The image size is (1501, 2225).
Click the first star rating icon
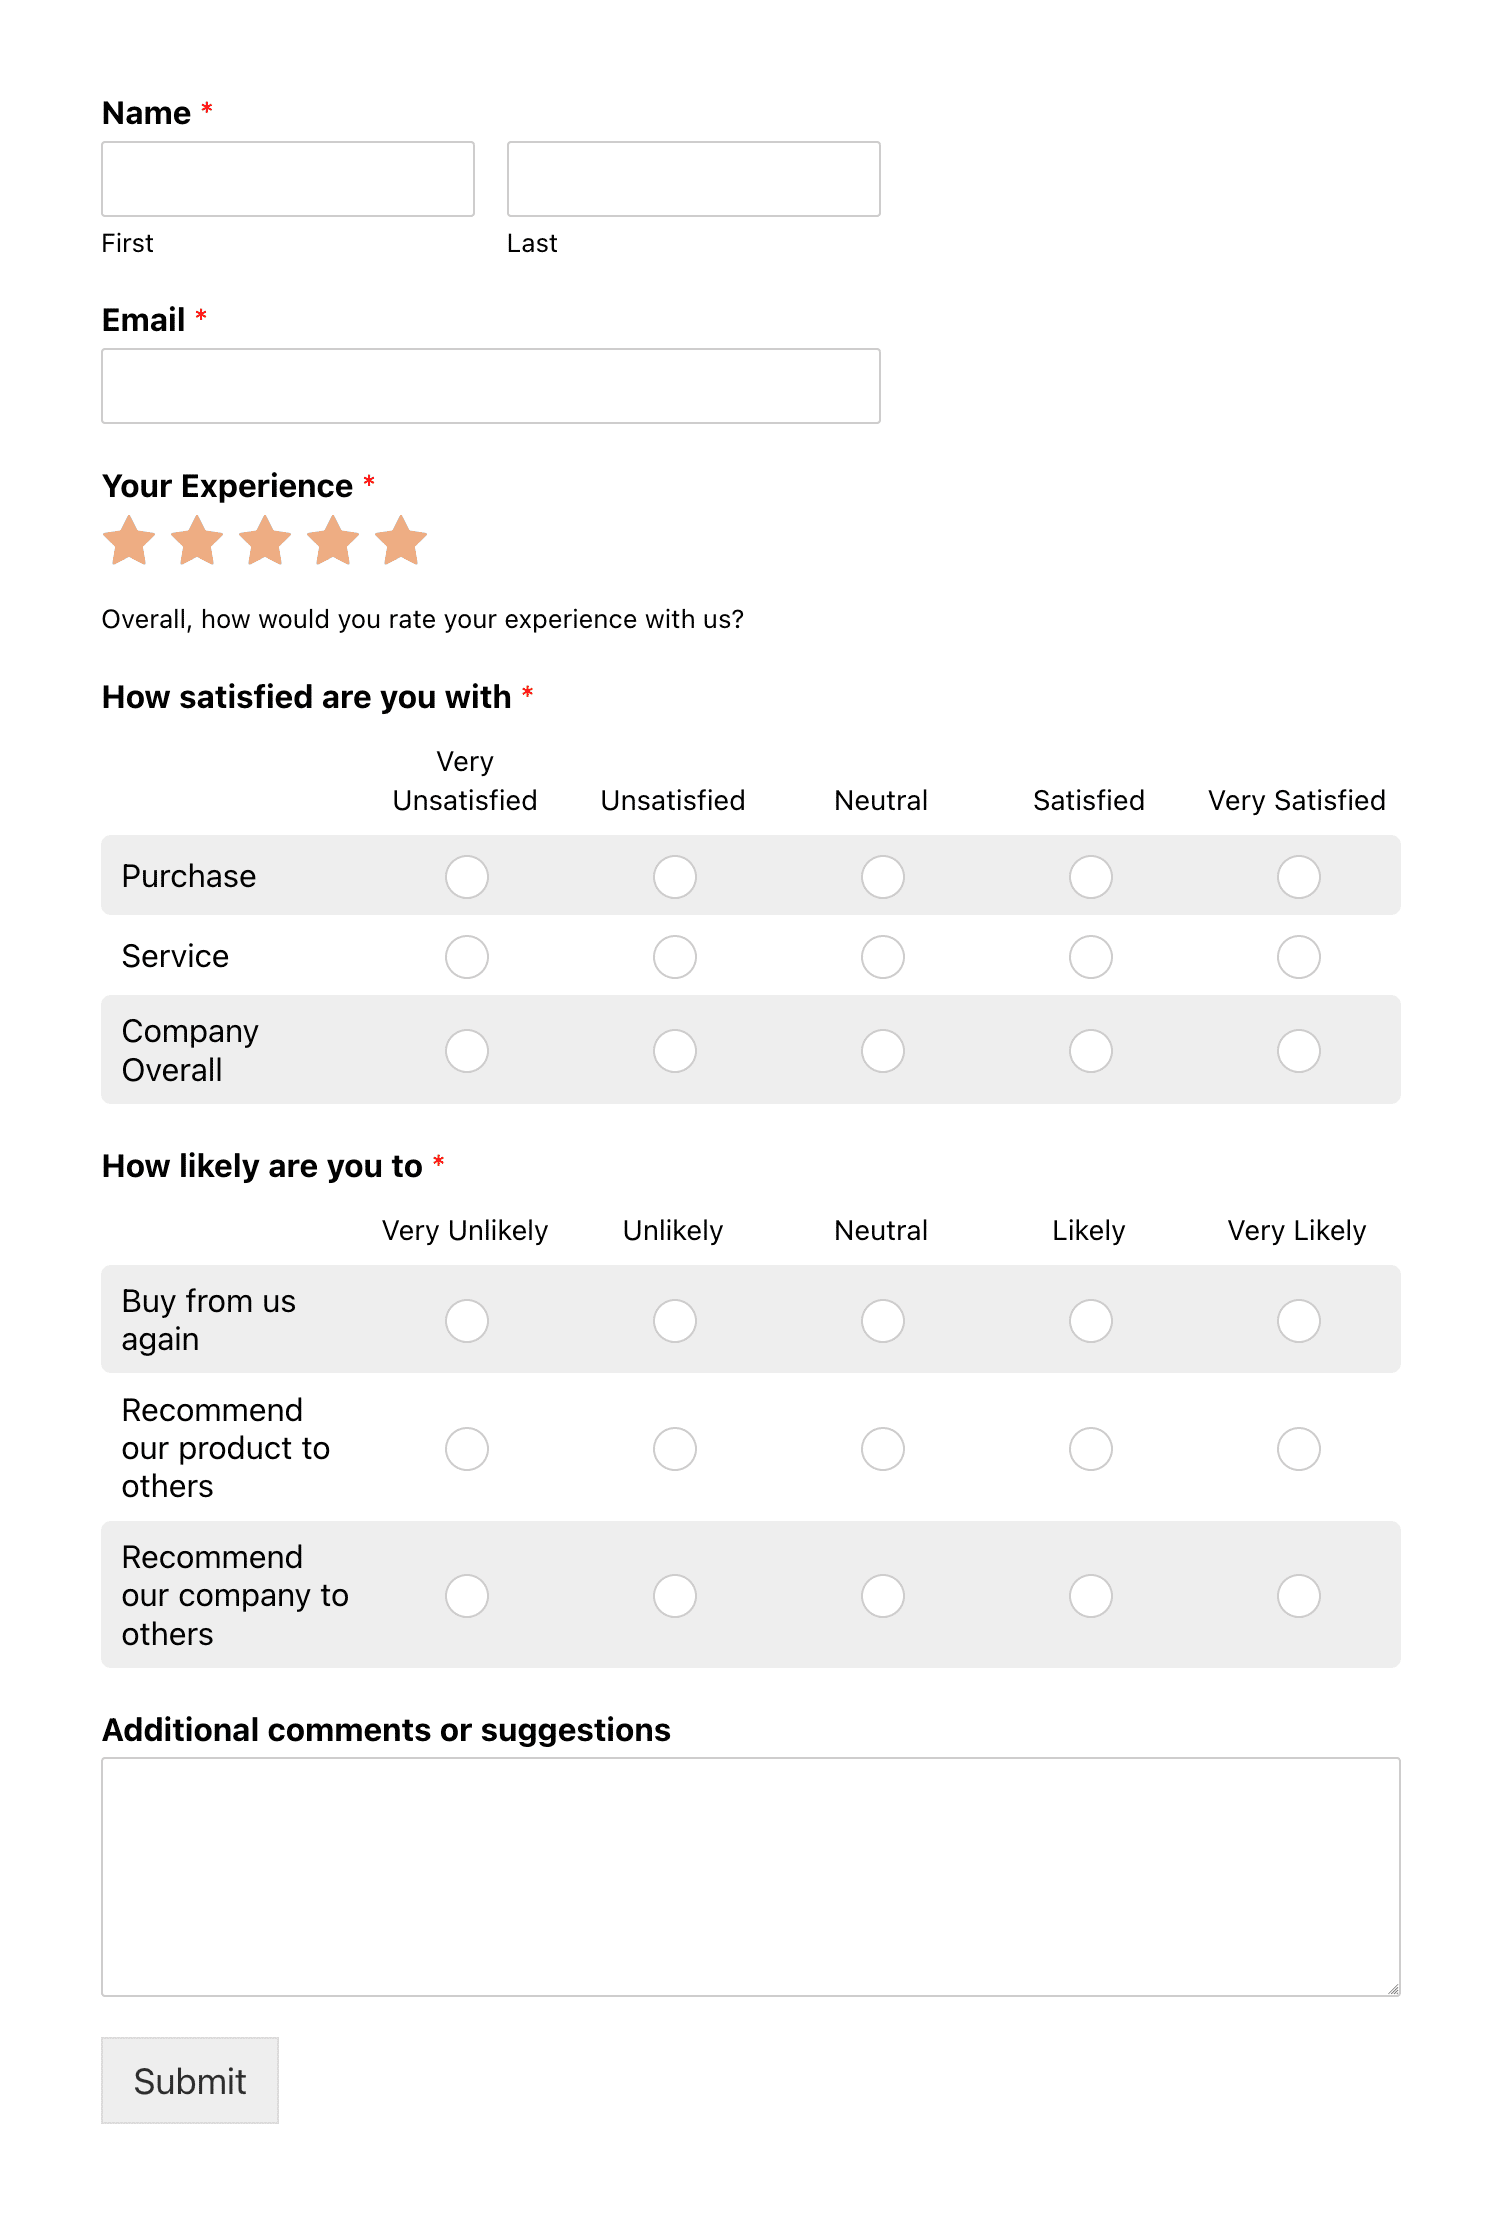129,541
